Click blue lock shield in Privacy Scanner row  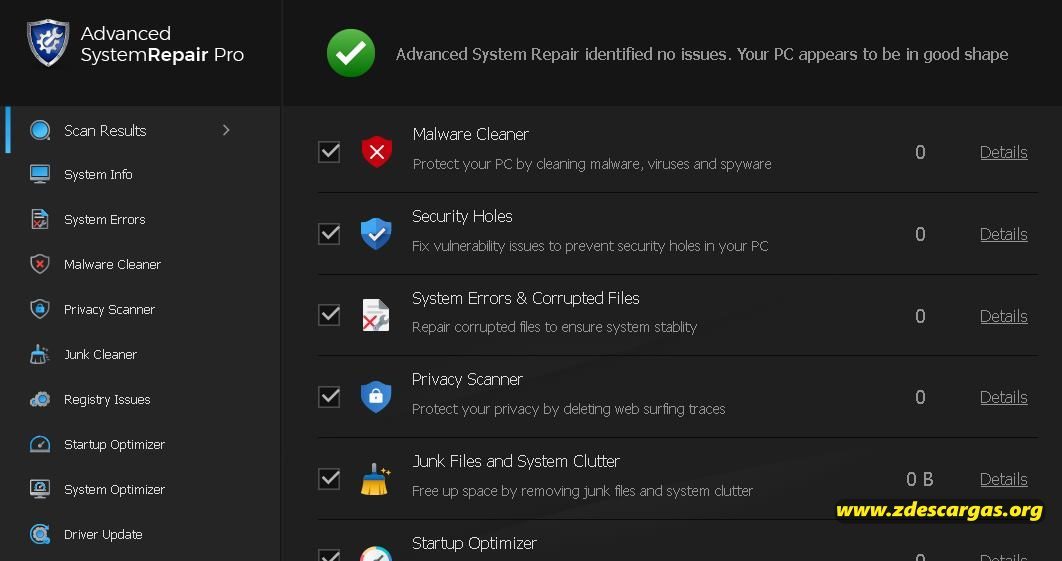point(376,397)
